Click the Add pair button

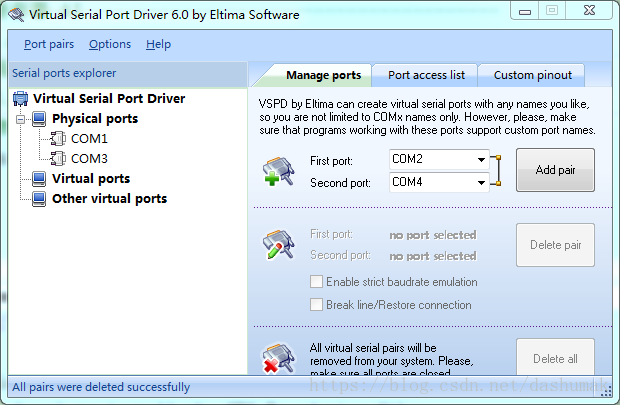pyautogui.click(x=555, y=170)
